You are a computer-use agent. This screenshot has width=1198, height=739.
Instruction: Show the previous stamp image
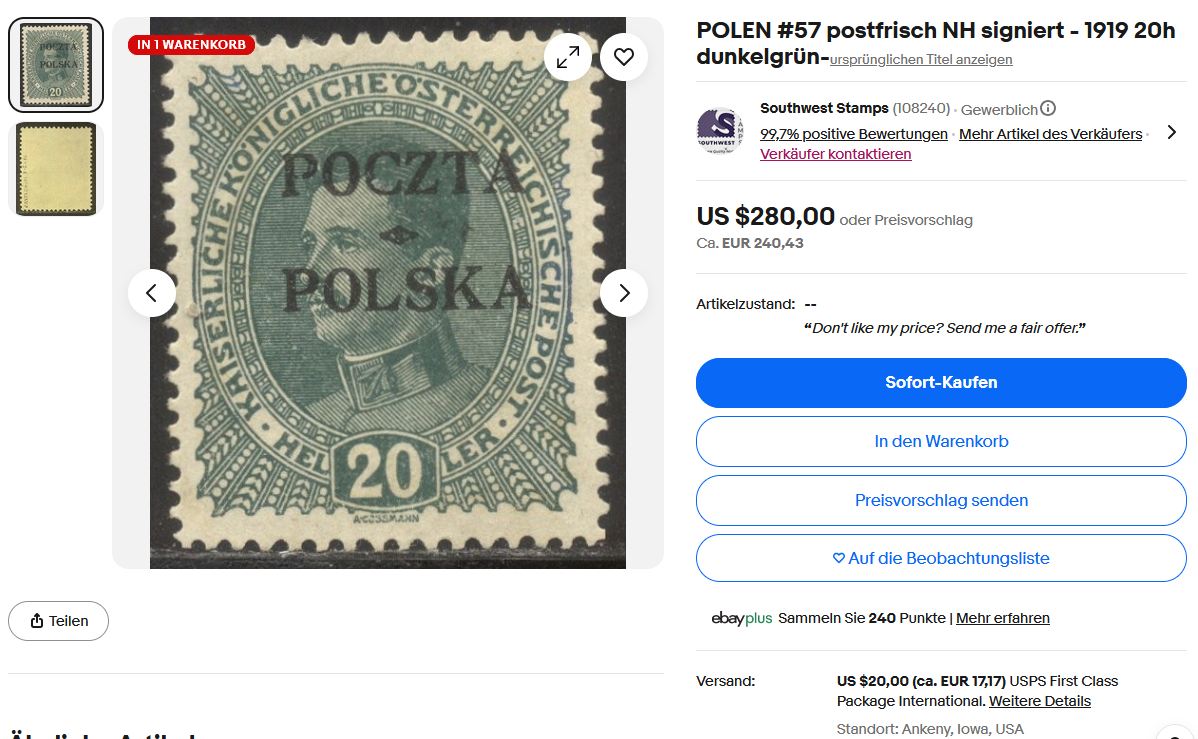coord(152,293)
